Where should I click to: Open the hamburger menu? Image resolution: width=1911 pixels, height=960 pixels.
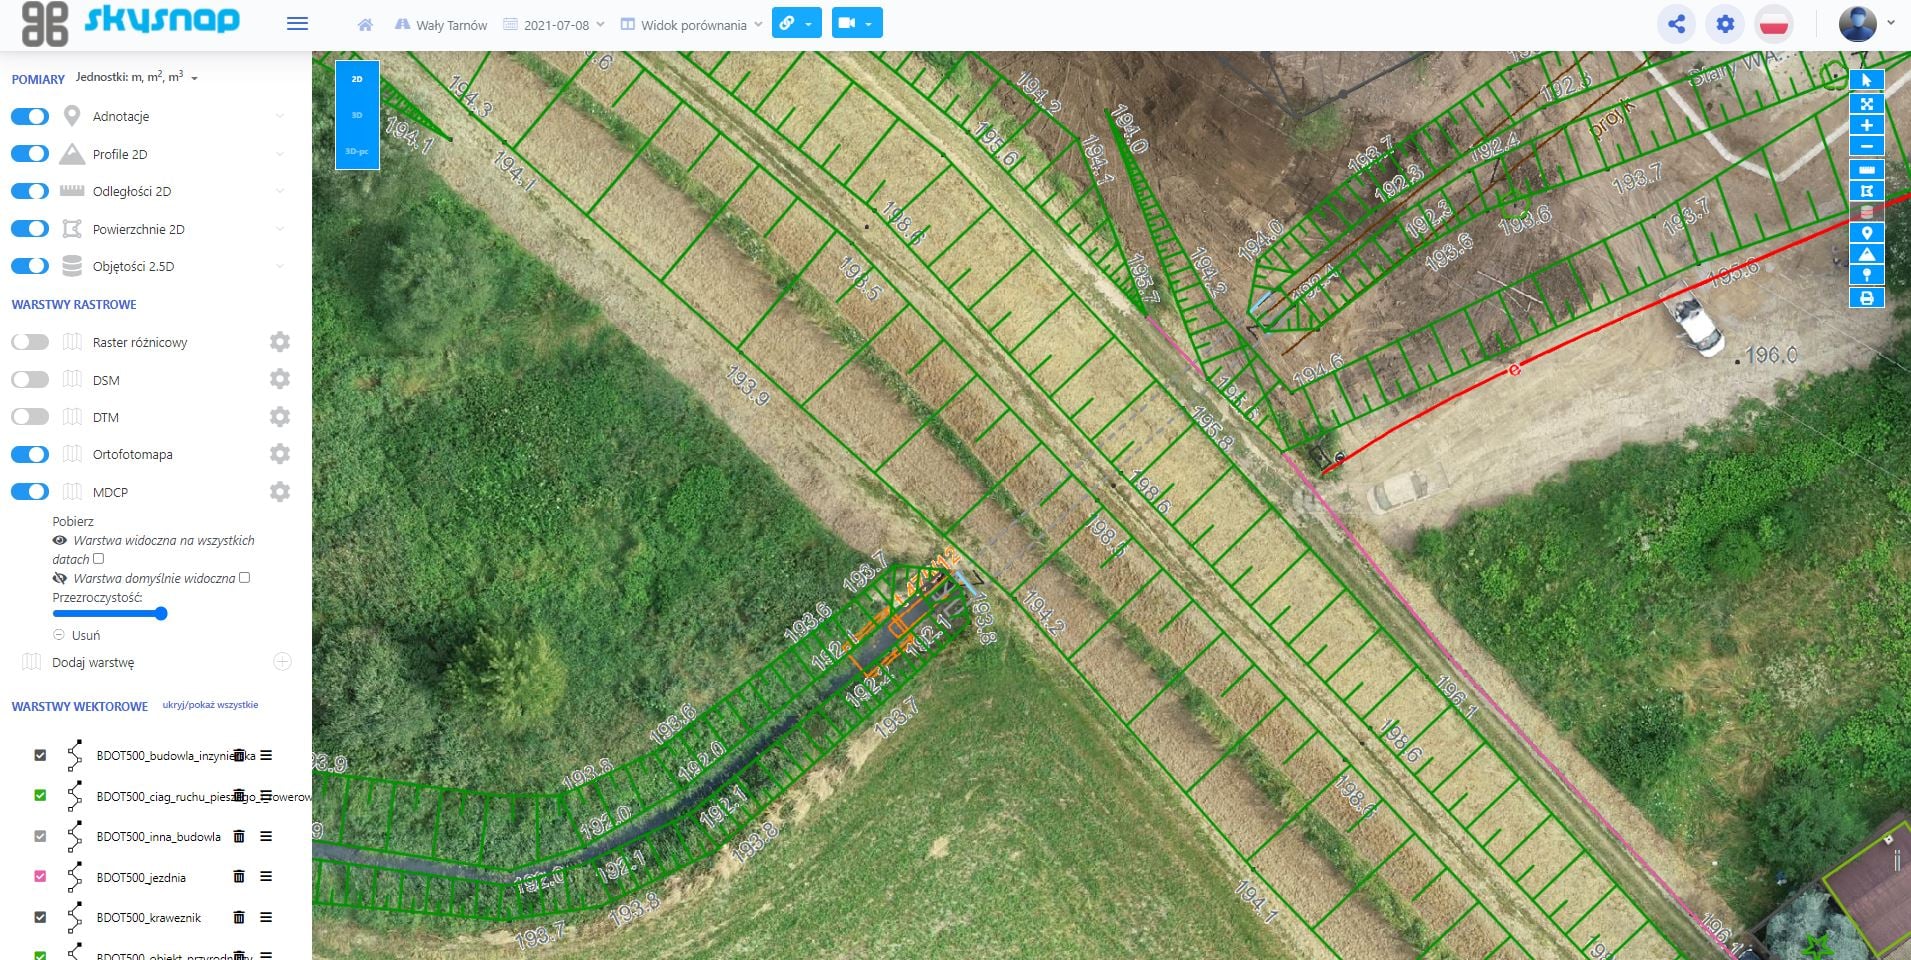[x=297, y=24]
